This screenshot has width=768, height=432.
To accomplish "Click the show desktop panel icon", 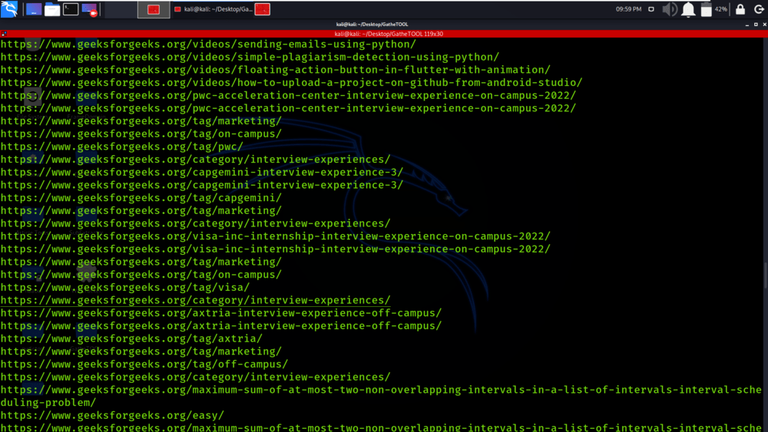I will pos(33,9).
